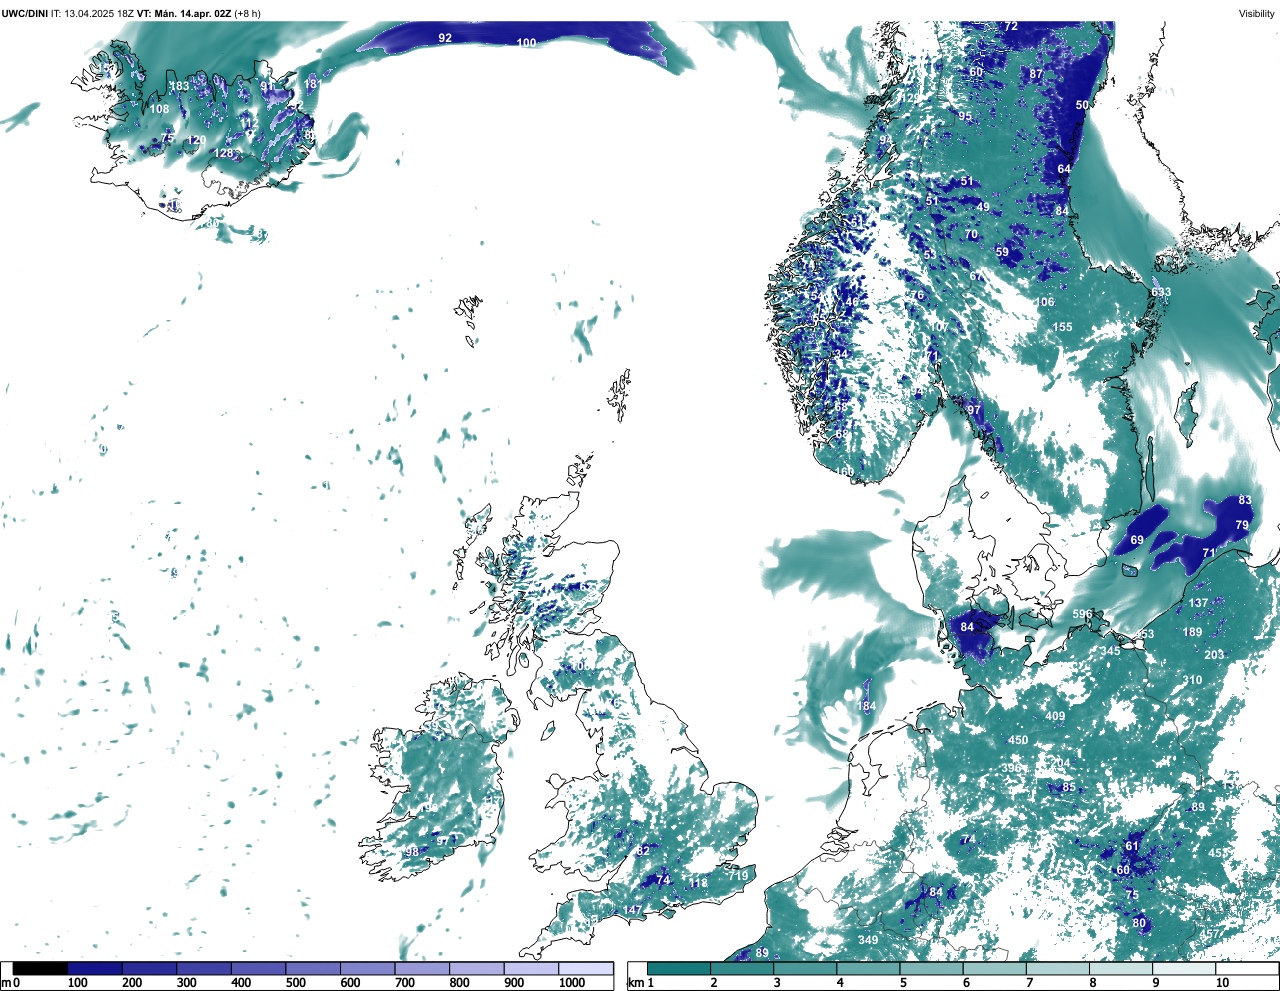
Task: Click the "106" value in Sweden
Action: click(x=1045, y=302)
